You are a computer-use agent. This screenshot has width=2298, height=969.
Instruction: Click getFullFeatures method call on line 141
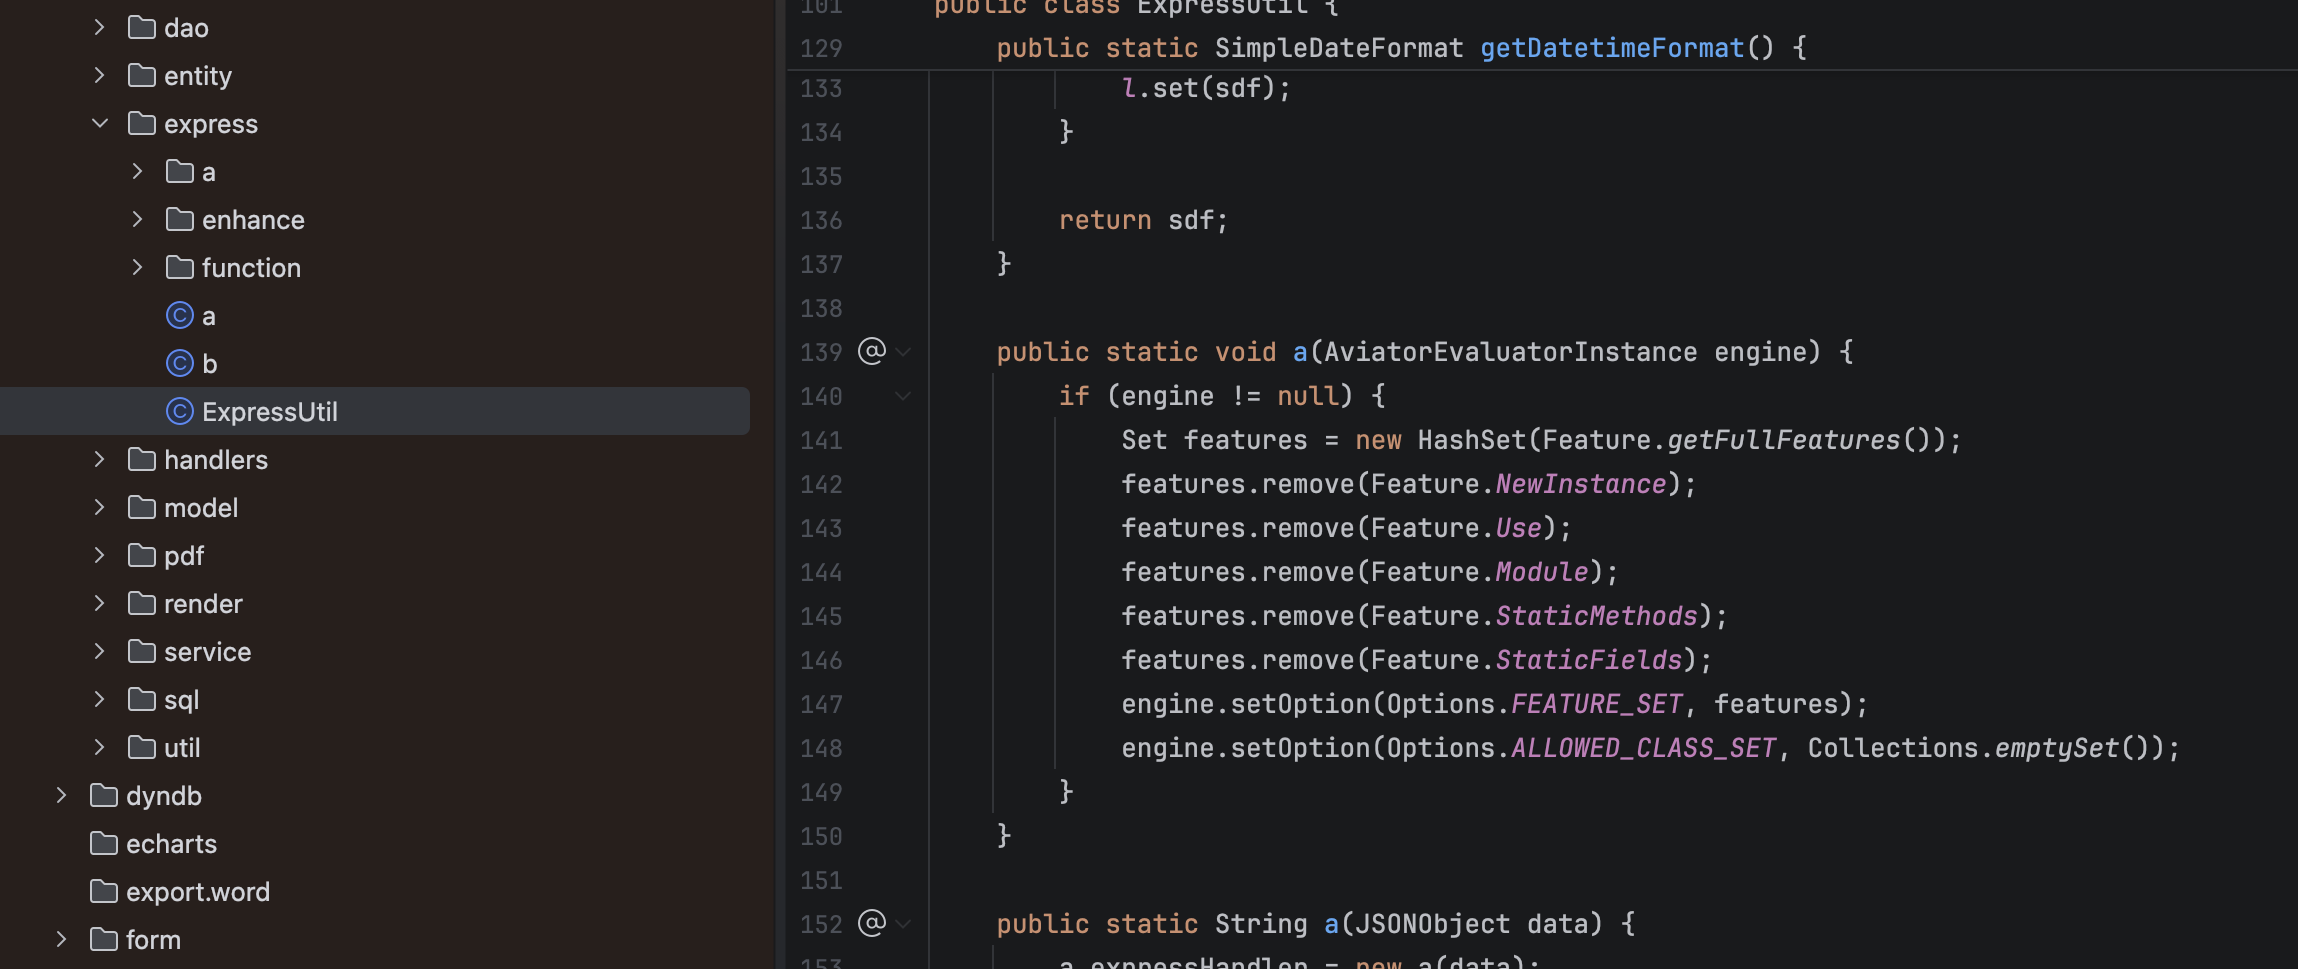point(1783,439)
